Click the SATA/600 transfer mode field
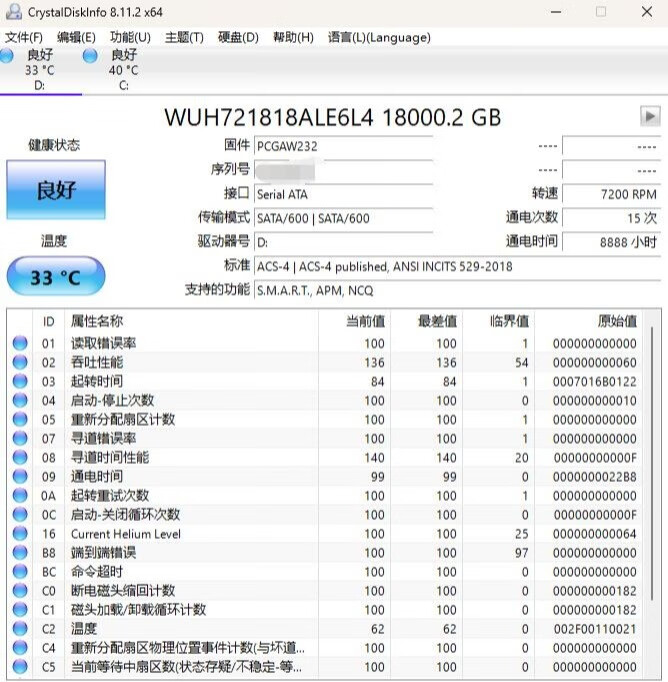 pos(344,218)
